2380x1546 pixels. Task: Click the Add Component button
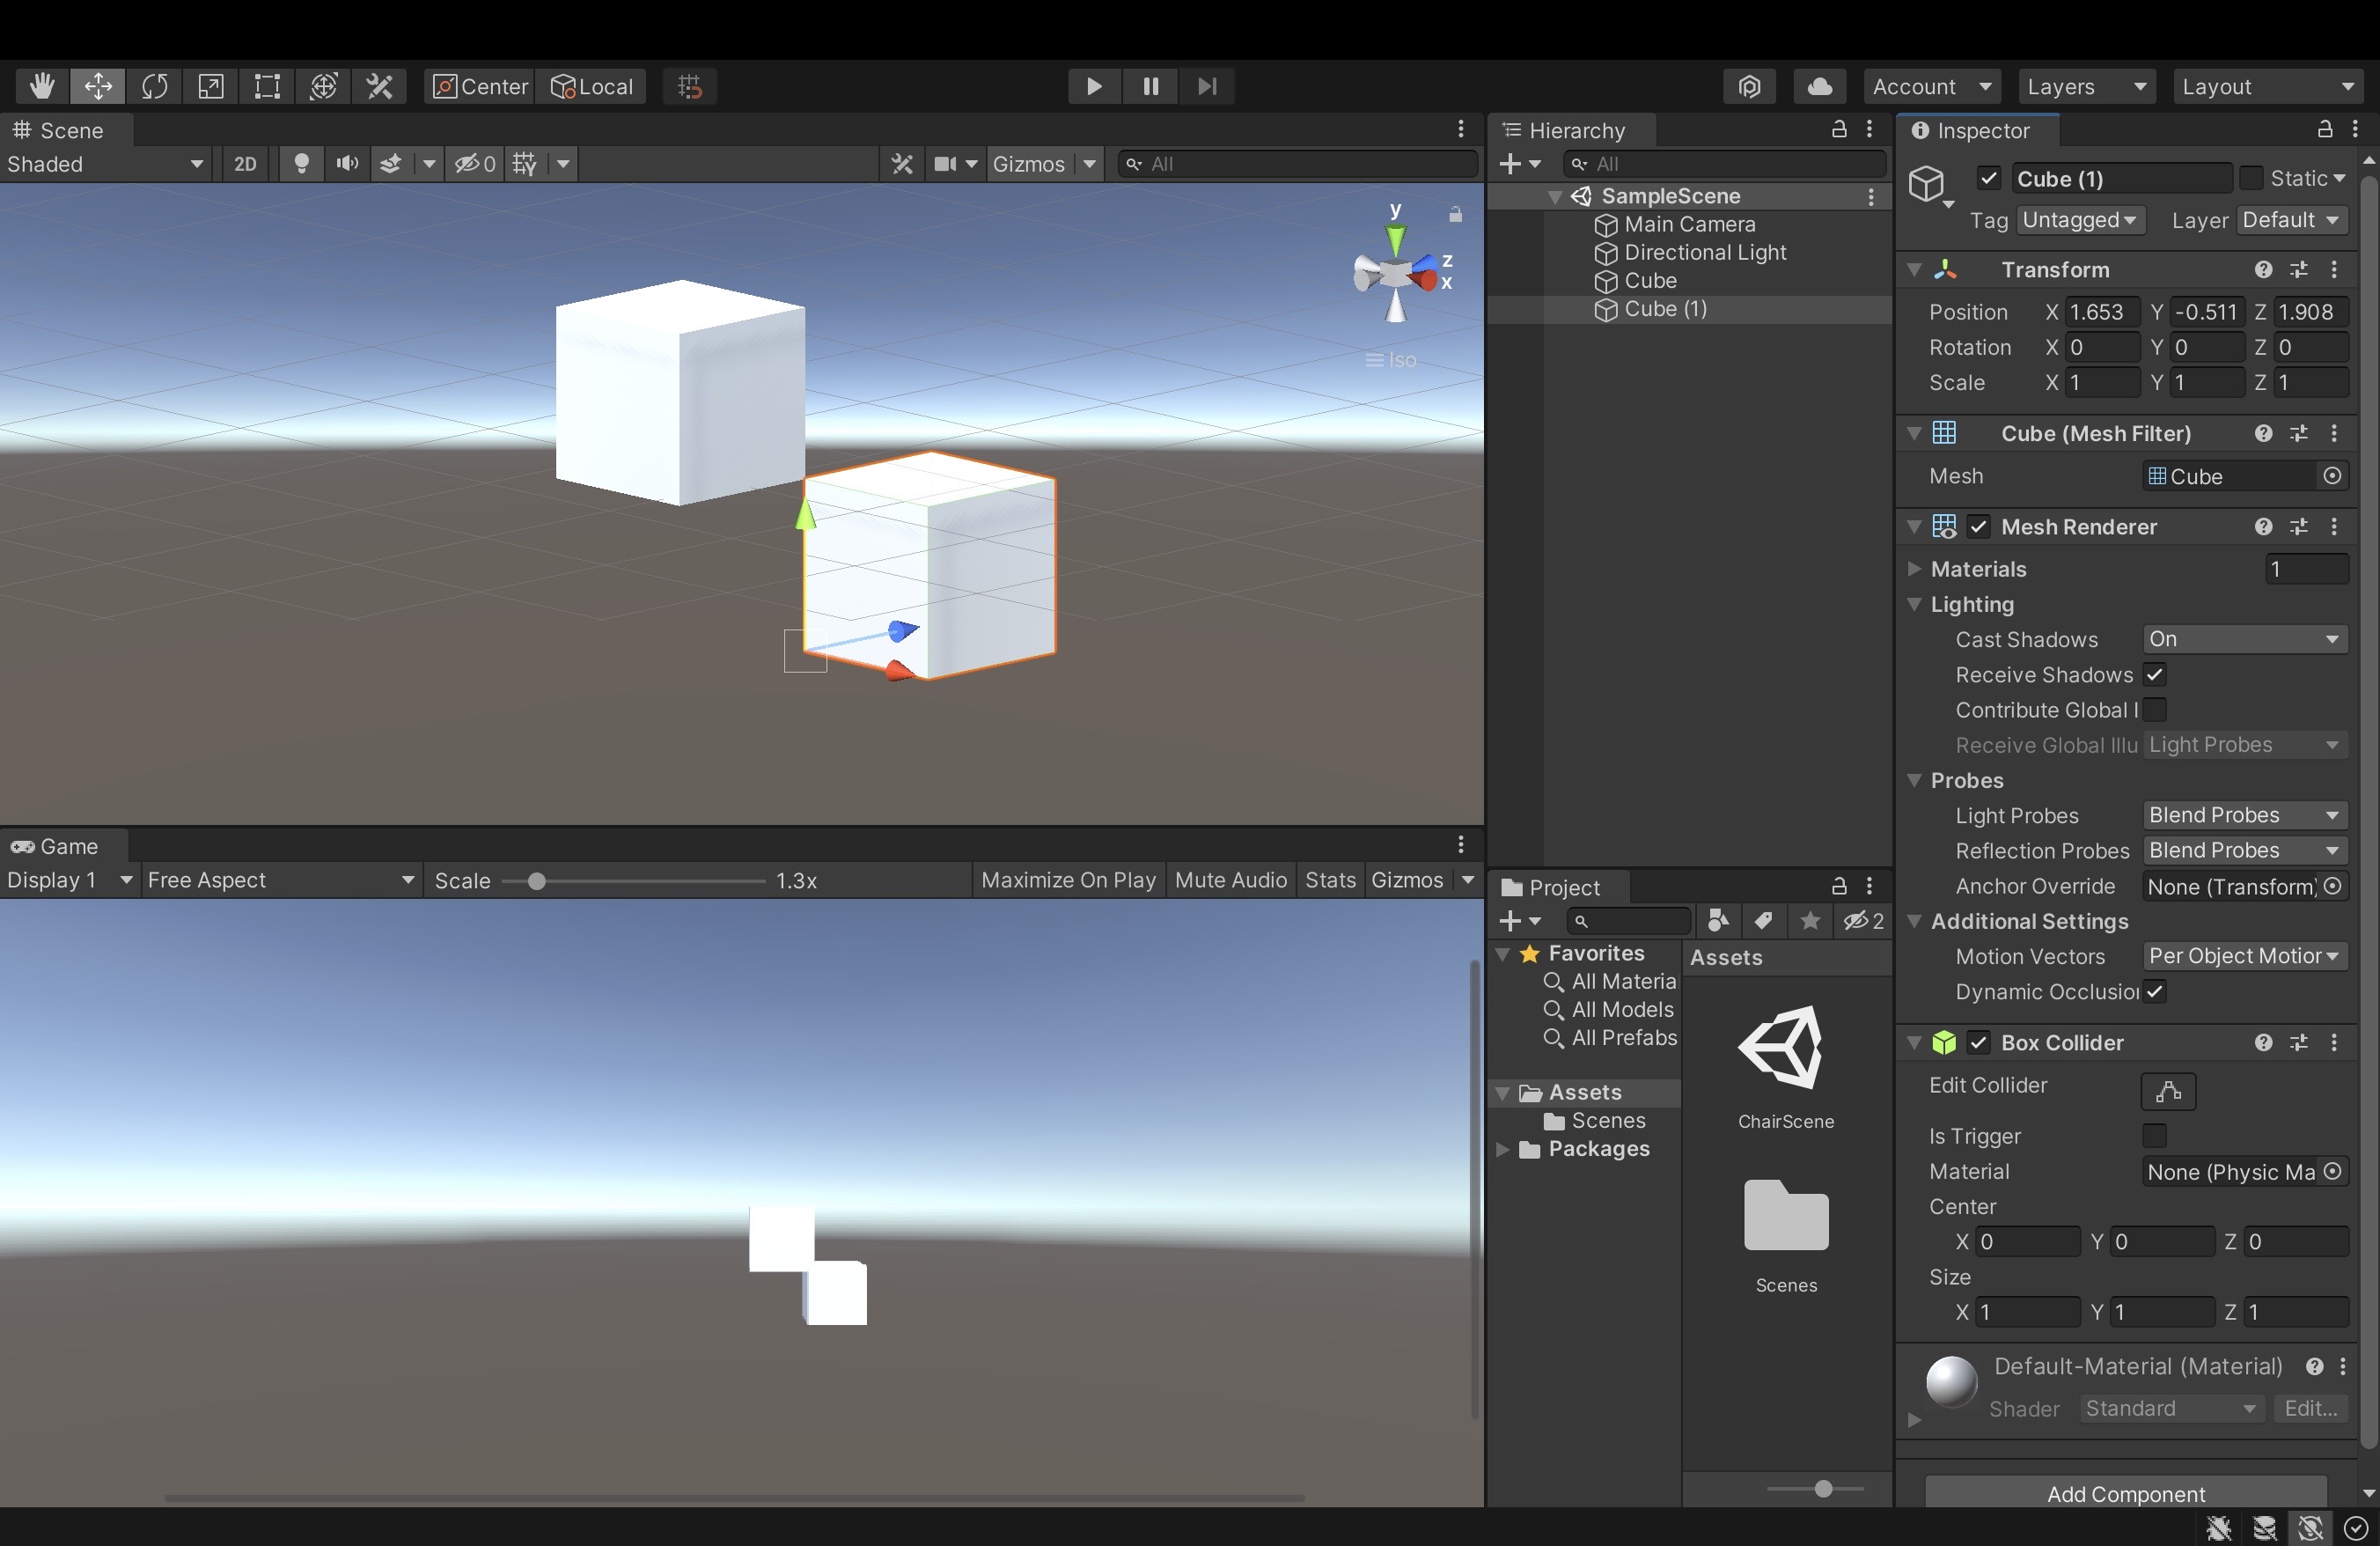pyautogui.click(x=2125, y=1493)
